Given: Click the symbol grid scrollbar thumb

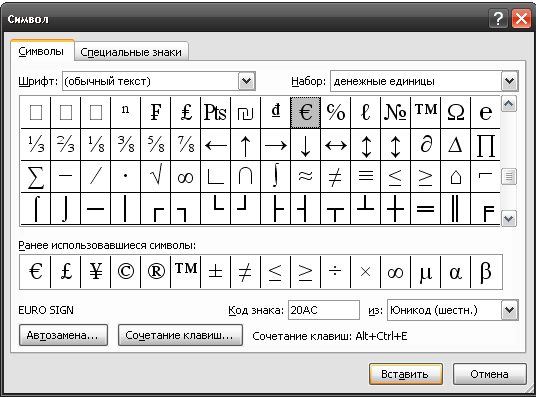Looking at the screenshot, I should tap(509, 177).
